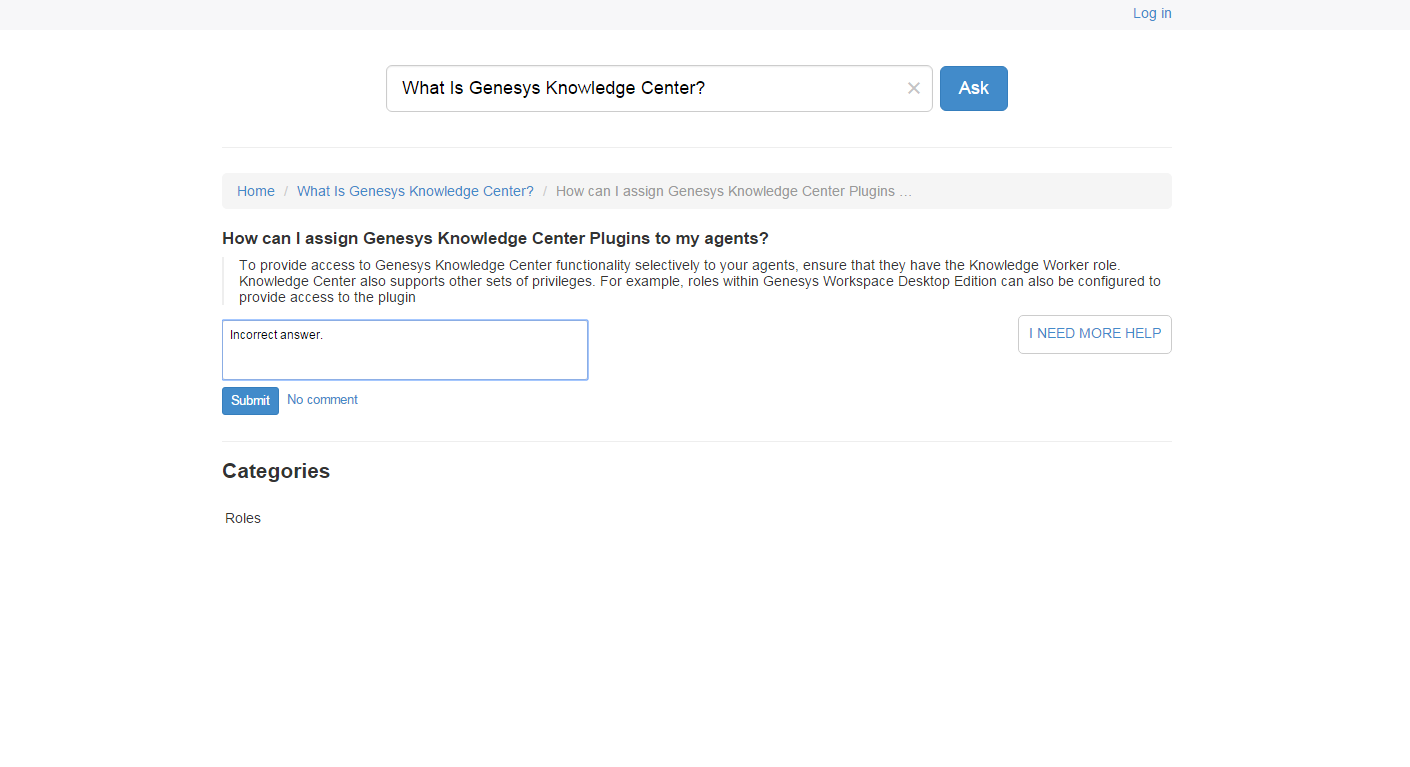Click the Categories heading

pyautogui.click(x=276, y=471)
